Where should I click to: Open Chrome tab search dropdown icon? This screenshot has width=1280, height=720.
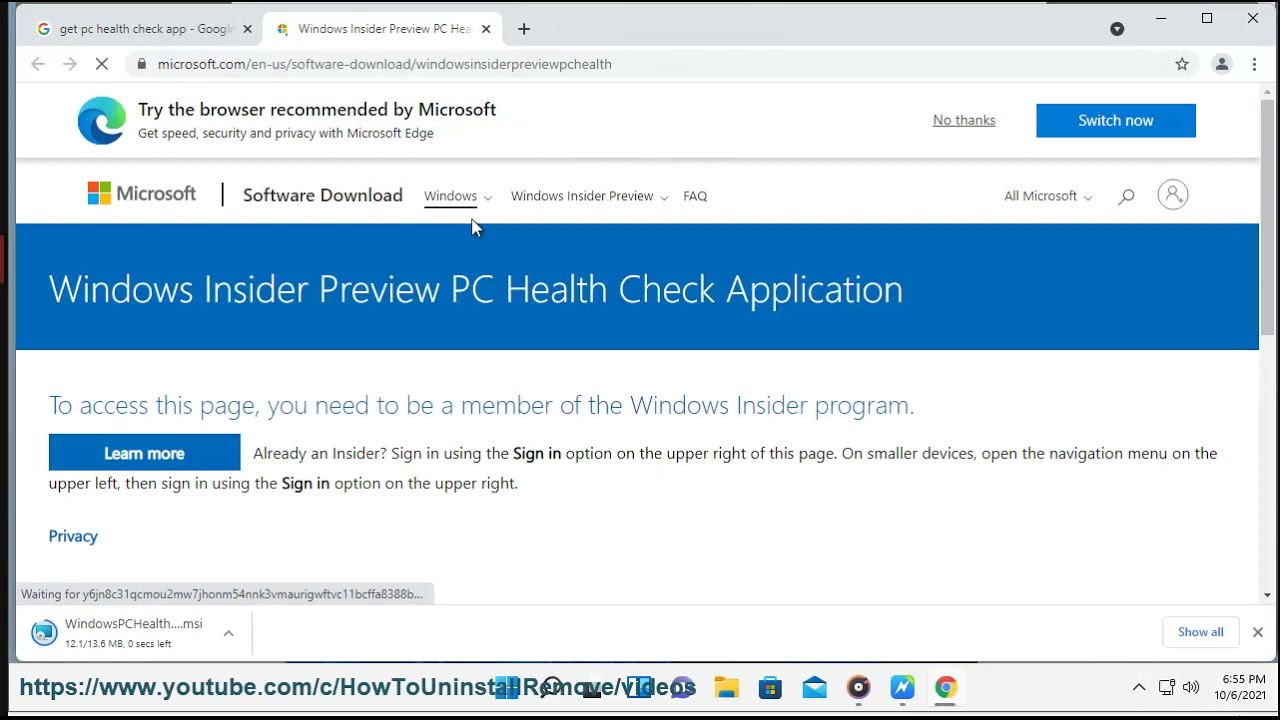click(x=1117, y=29)
